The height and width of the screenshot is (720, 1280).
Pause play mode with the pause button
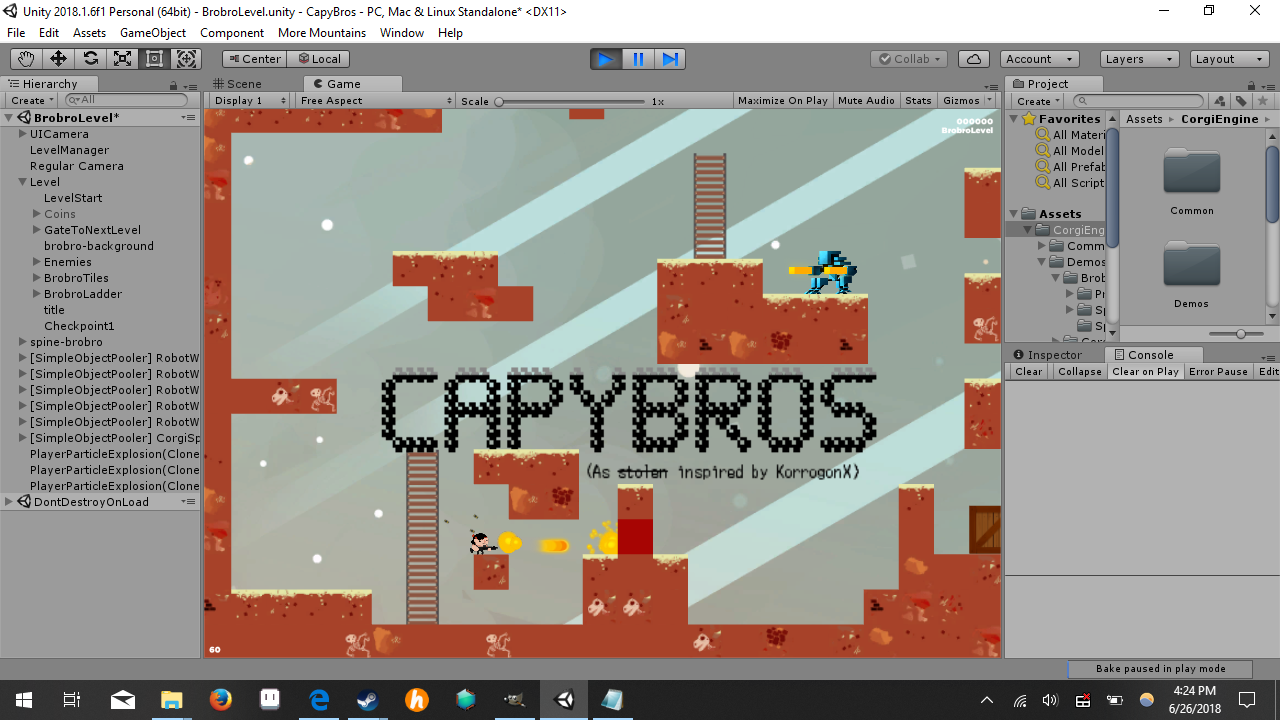(637, 58)
